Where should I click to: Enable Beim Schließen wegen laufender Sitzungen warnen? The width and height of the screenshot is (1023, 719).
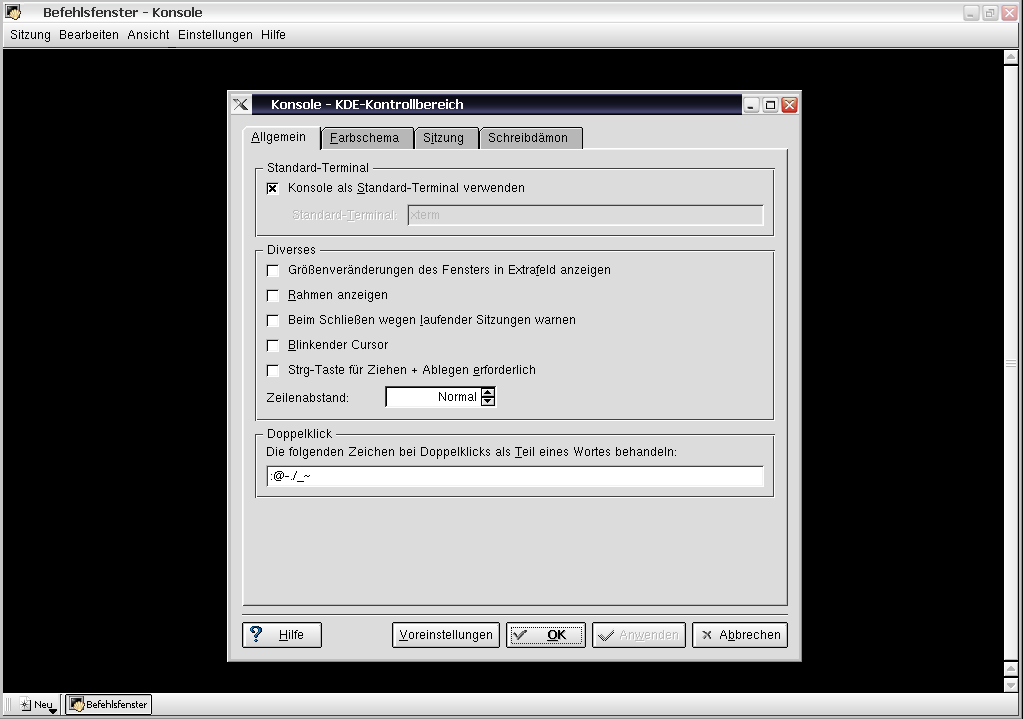point(273,320)
